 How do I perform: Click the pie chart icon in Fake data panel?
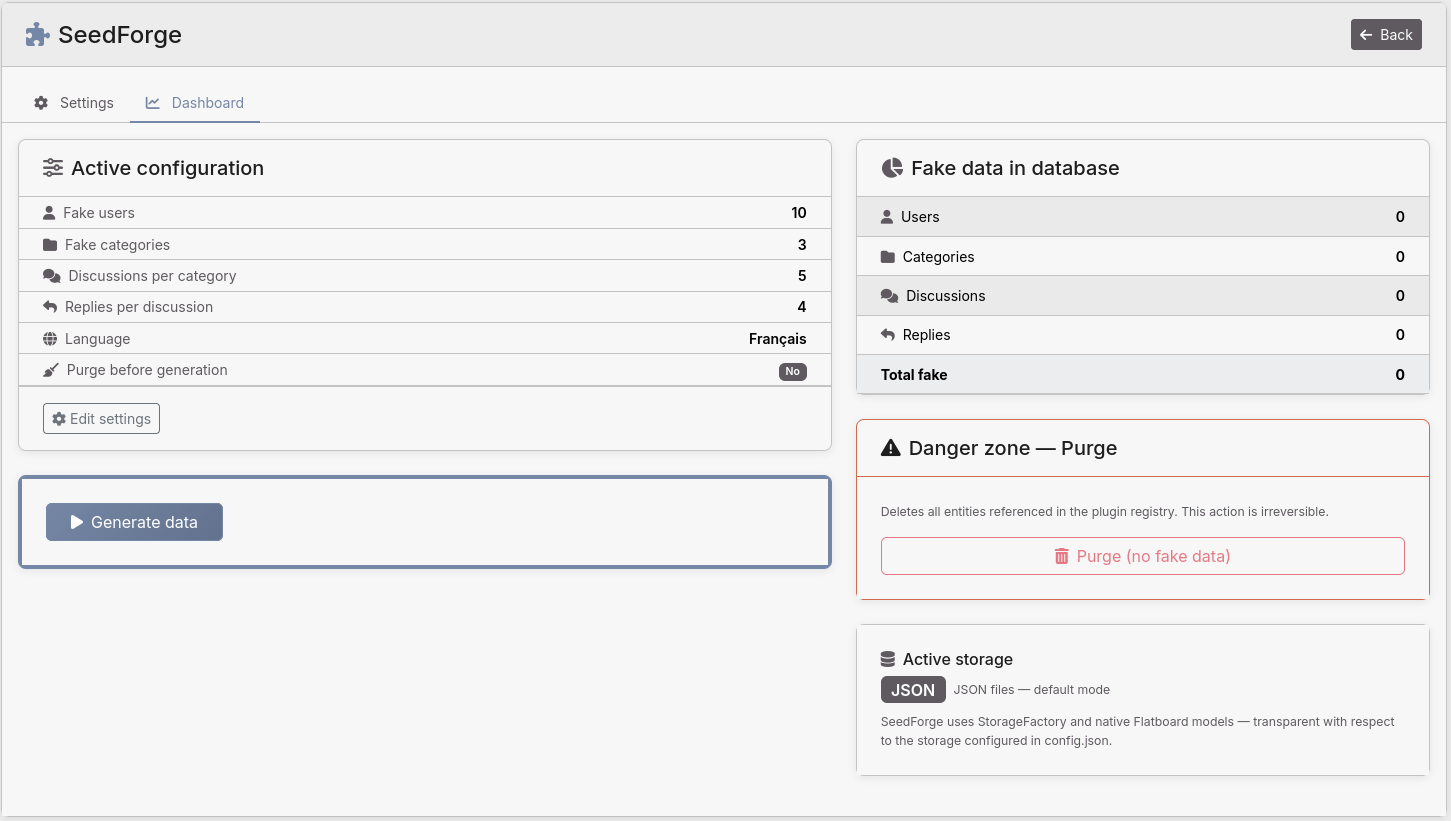point(891,168)
